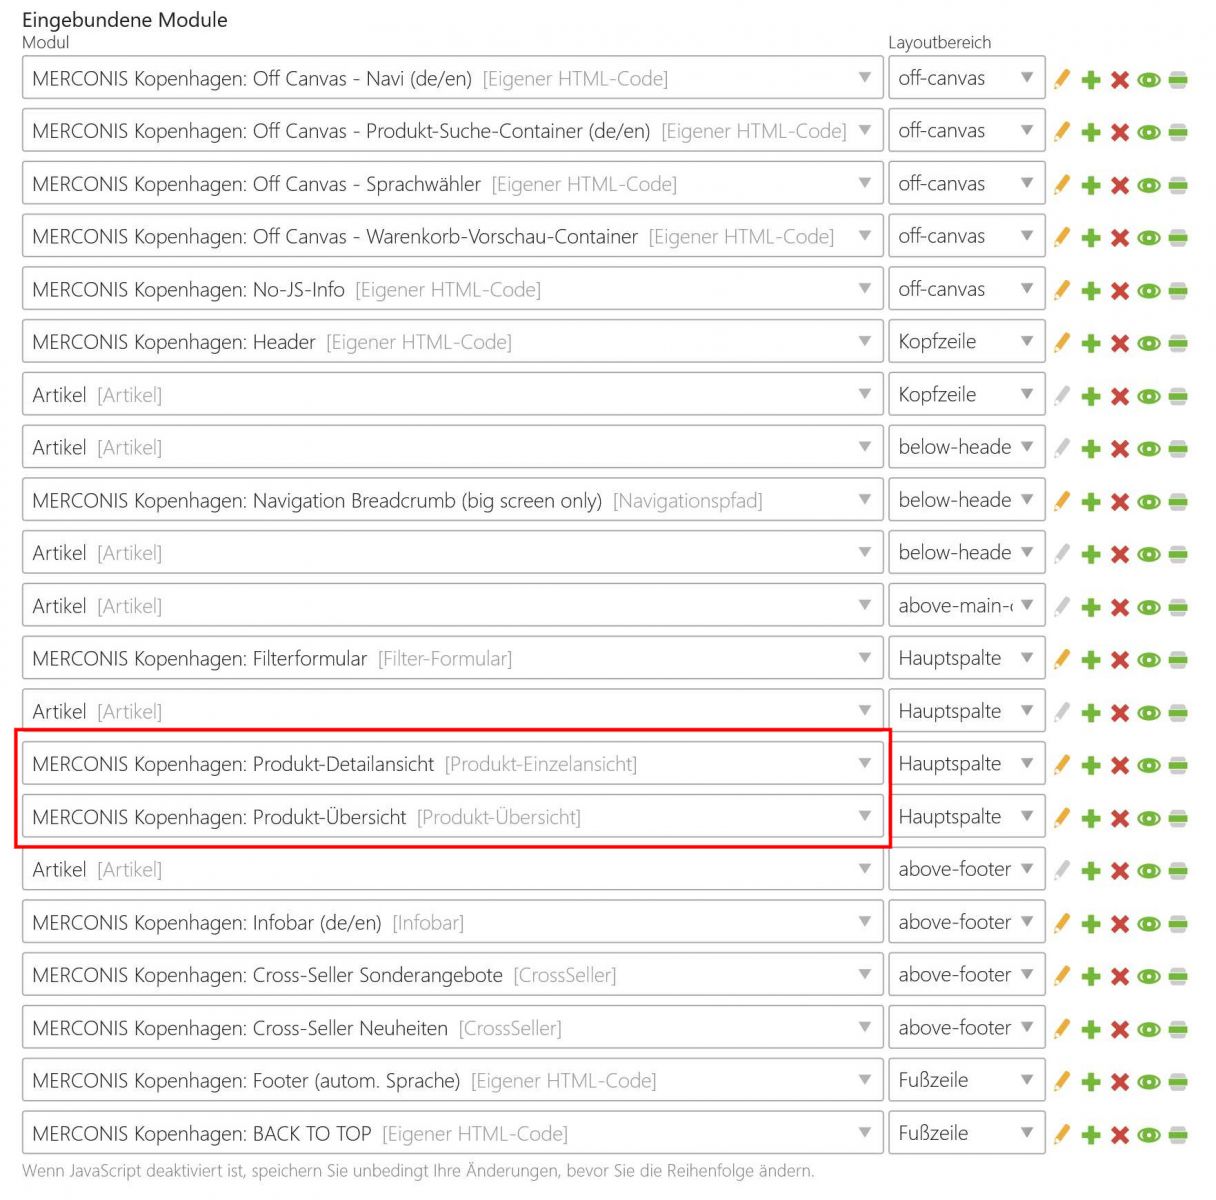
Task: Open the layout area dropdown for Sprachwähler row
Action: point(966,184)
